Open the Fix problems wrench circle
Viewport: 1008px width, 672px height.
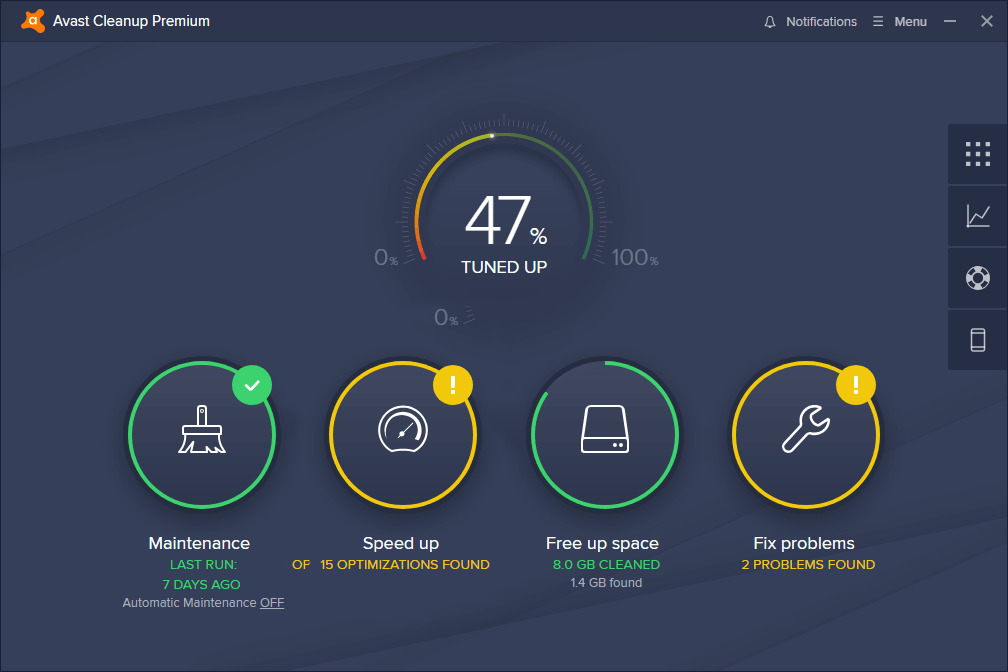coord(806,435)
